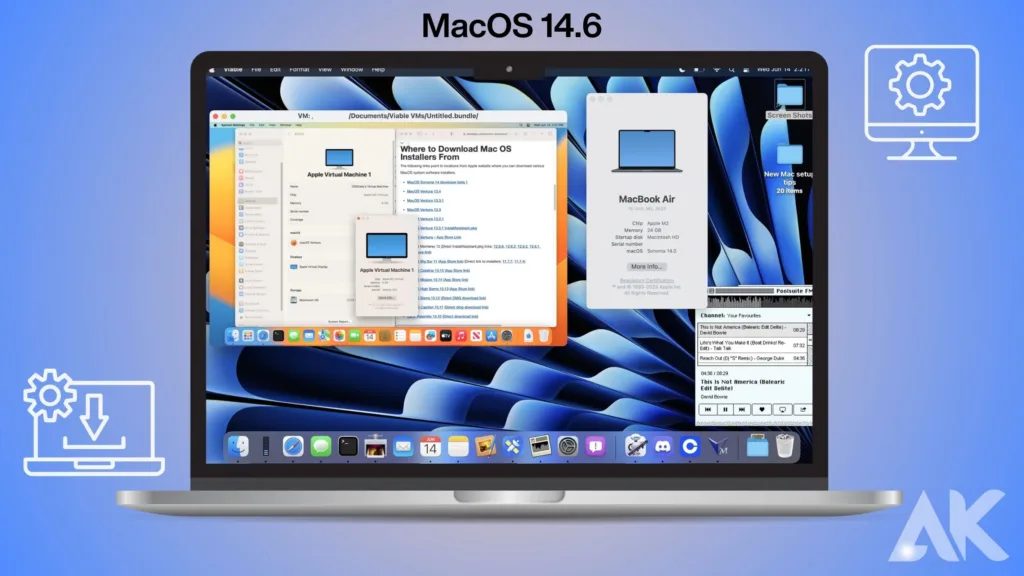Open the blue folder in the Dock
The image size is (1024, 576).
pyautogui.click(x=757, y=447)
